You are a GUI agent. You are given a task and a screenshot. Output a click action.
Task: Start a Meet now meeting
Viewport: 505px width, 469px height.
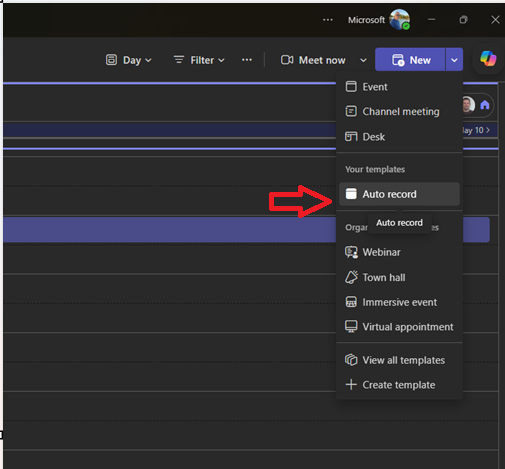[313, 60]
